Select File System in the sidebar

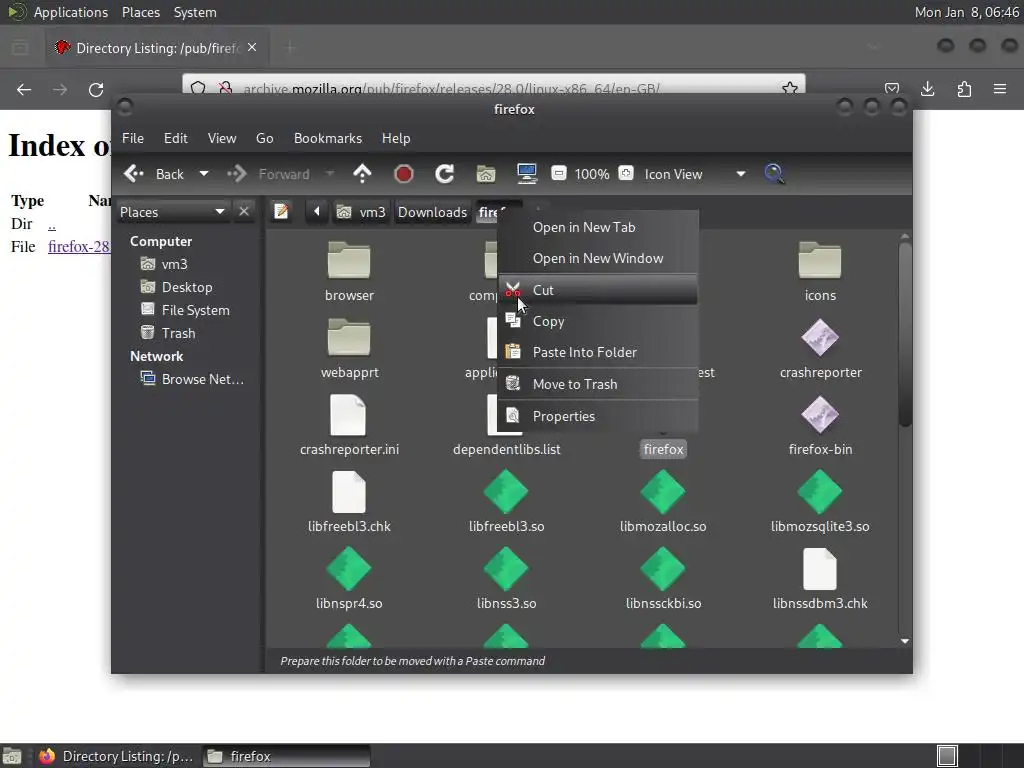click(185, 310)
